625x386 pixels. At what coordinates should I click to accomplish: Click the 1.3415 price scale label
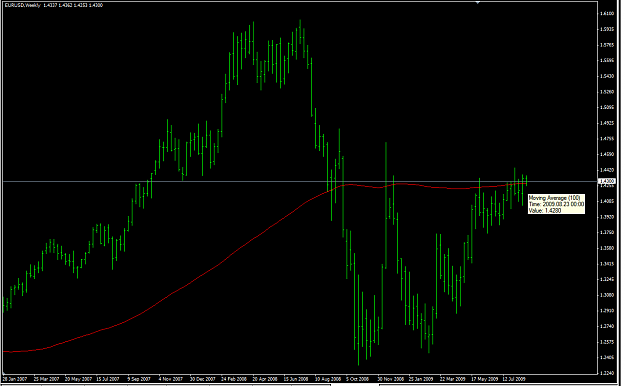[x=607, y=264]
